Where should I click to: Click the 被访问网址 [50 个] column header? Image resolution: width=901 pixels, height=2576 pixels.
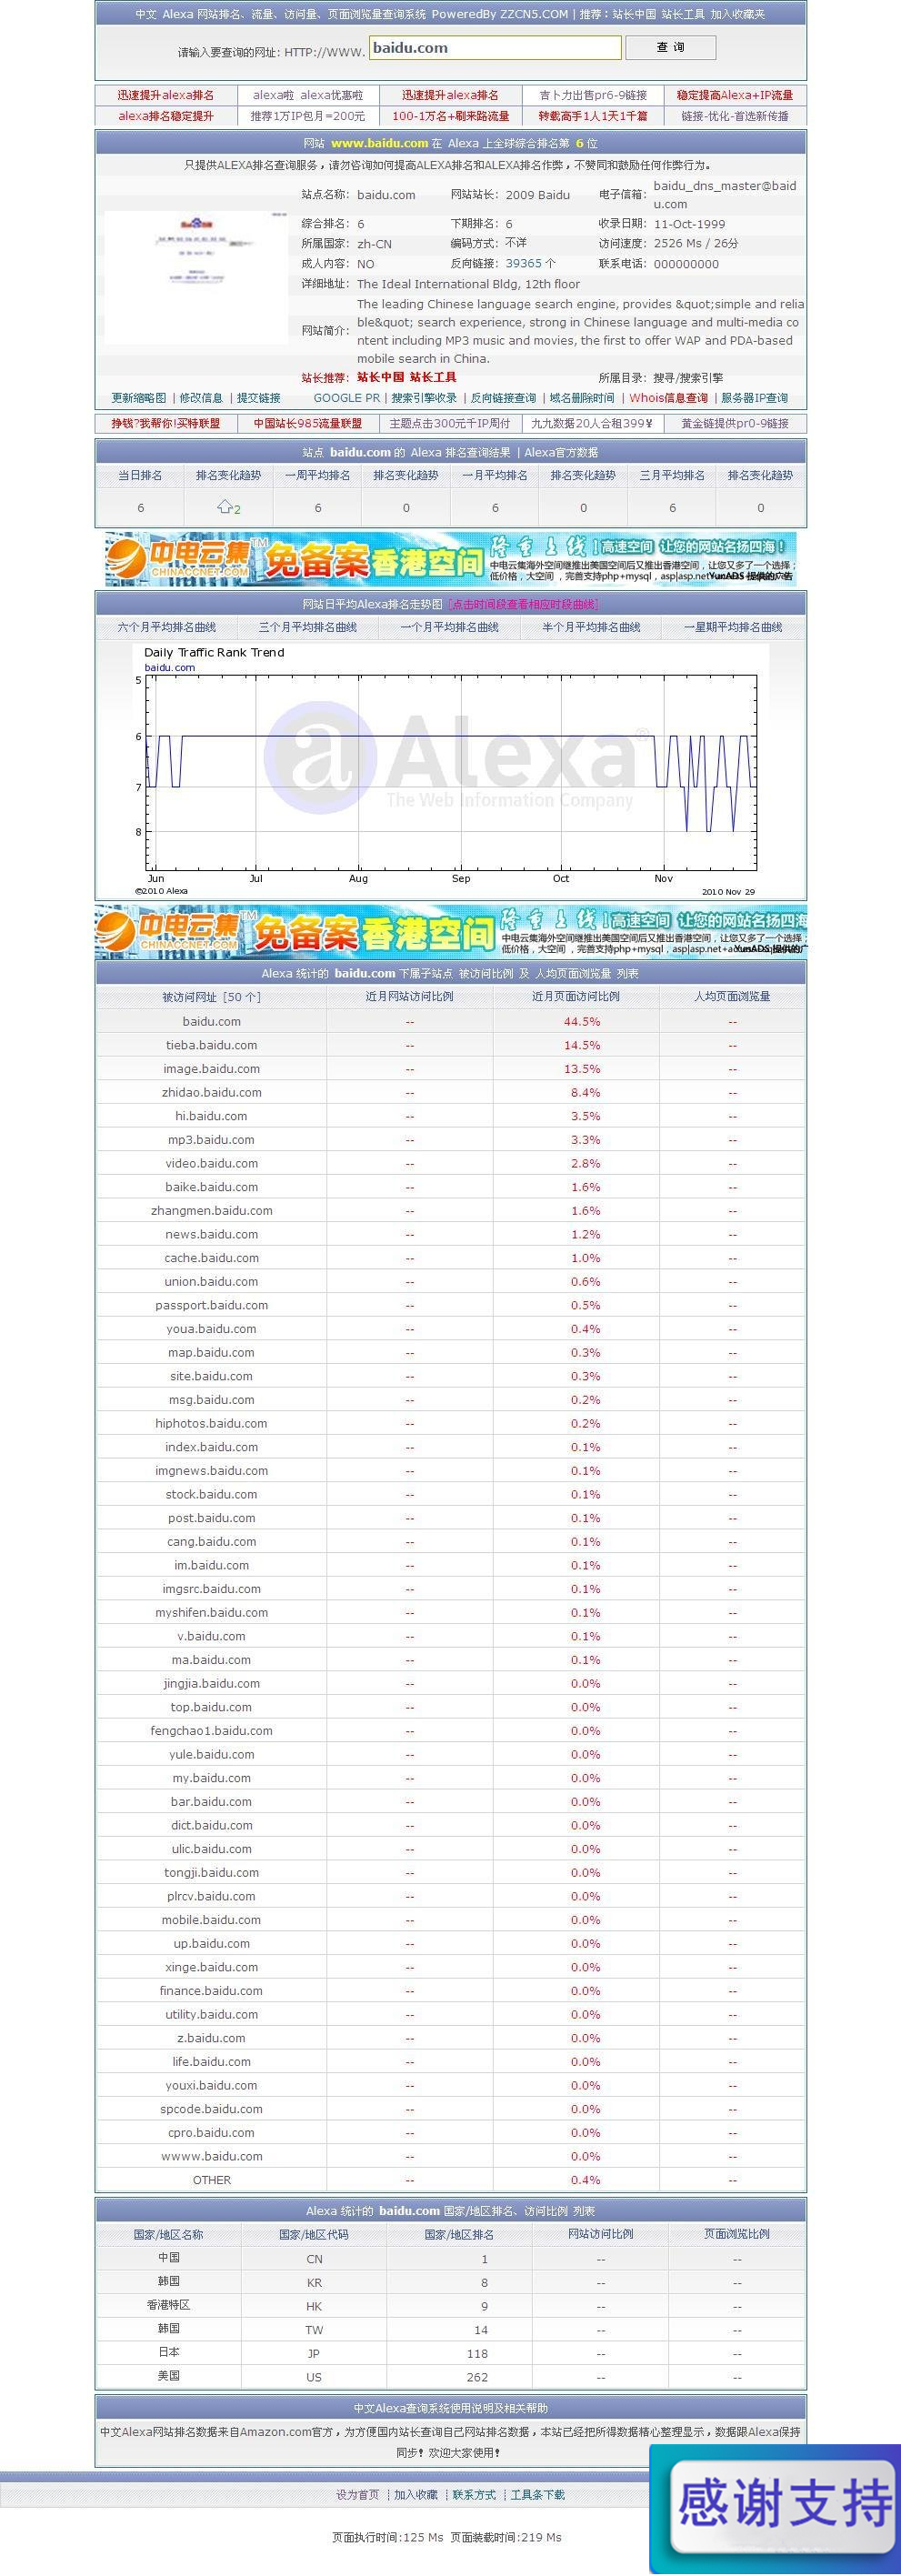211,997
